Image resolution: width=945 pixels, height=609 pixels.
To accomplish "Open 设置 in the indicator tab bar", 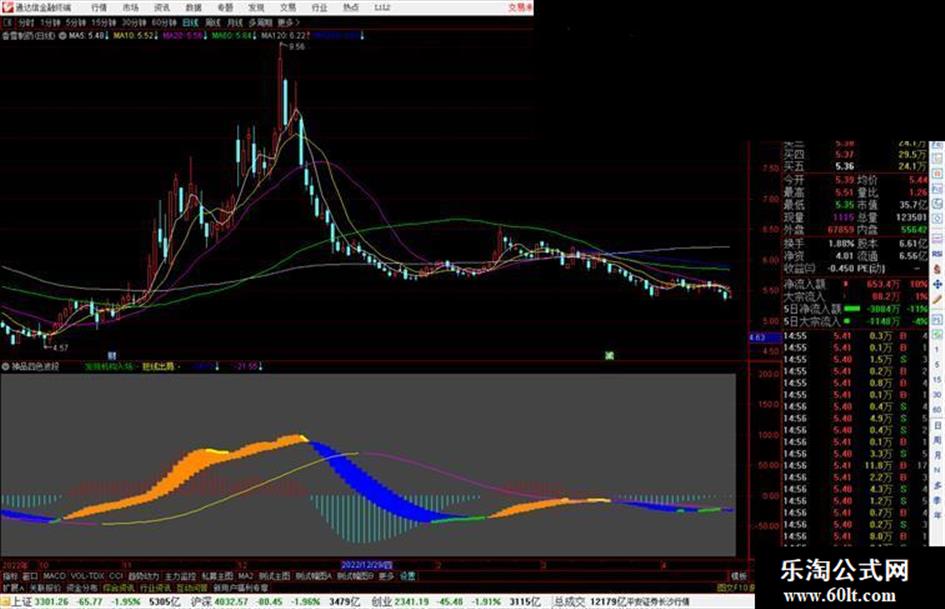I will [407, 576].
